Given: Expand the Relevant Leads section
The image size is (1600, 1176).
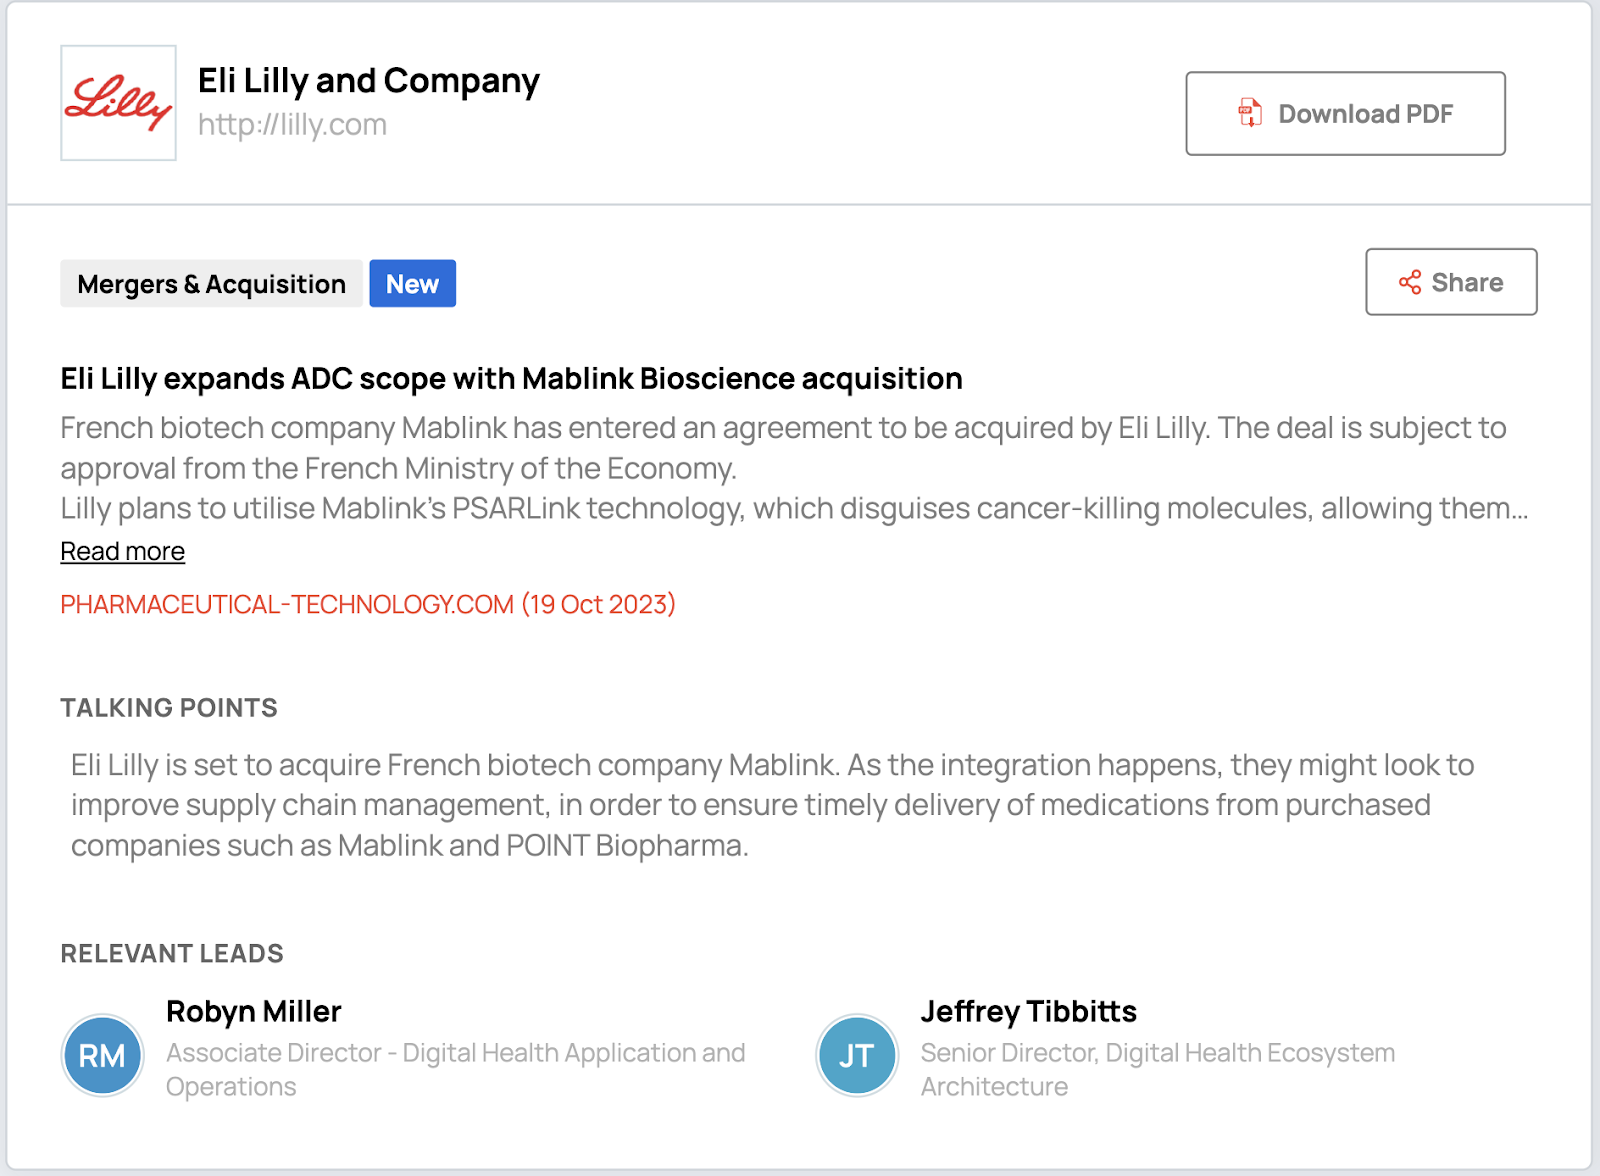Looking at the screenshot, I should 172,954.
